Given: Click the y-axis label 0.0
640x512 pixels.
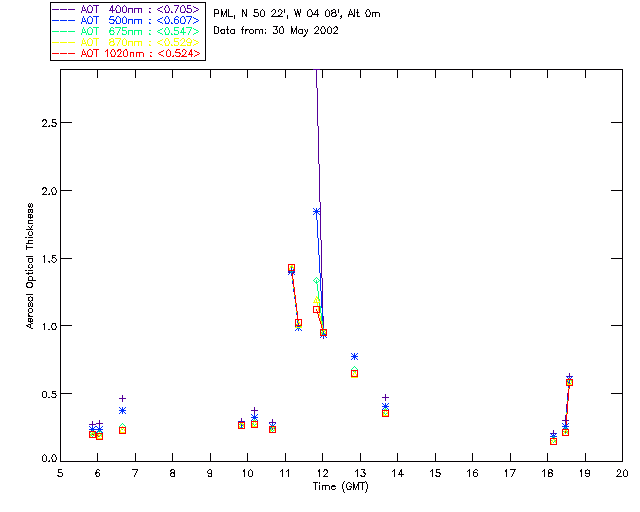Looking at the screenshot, I should point(49,459).
